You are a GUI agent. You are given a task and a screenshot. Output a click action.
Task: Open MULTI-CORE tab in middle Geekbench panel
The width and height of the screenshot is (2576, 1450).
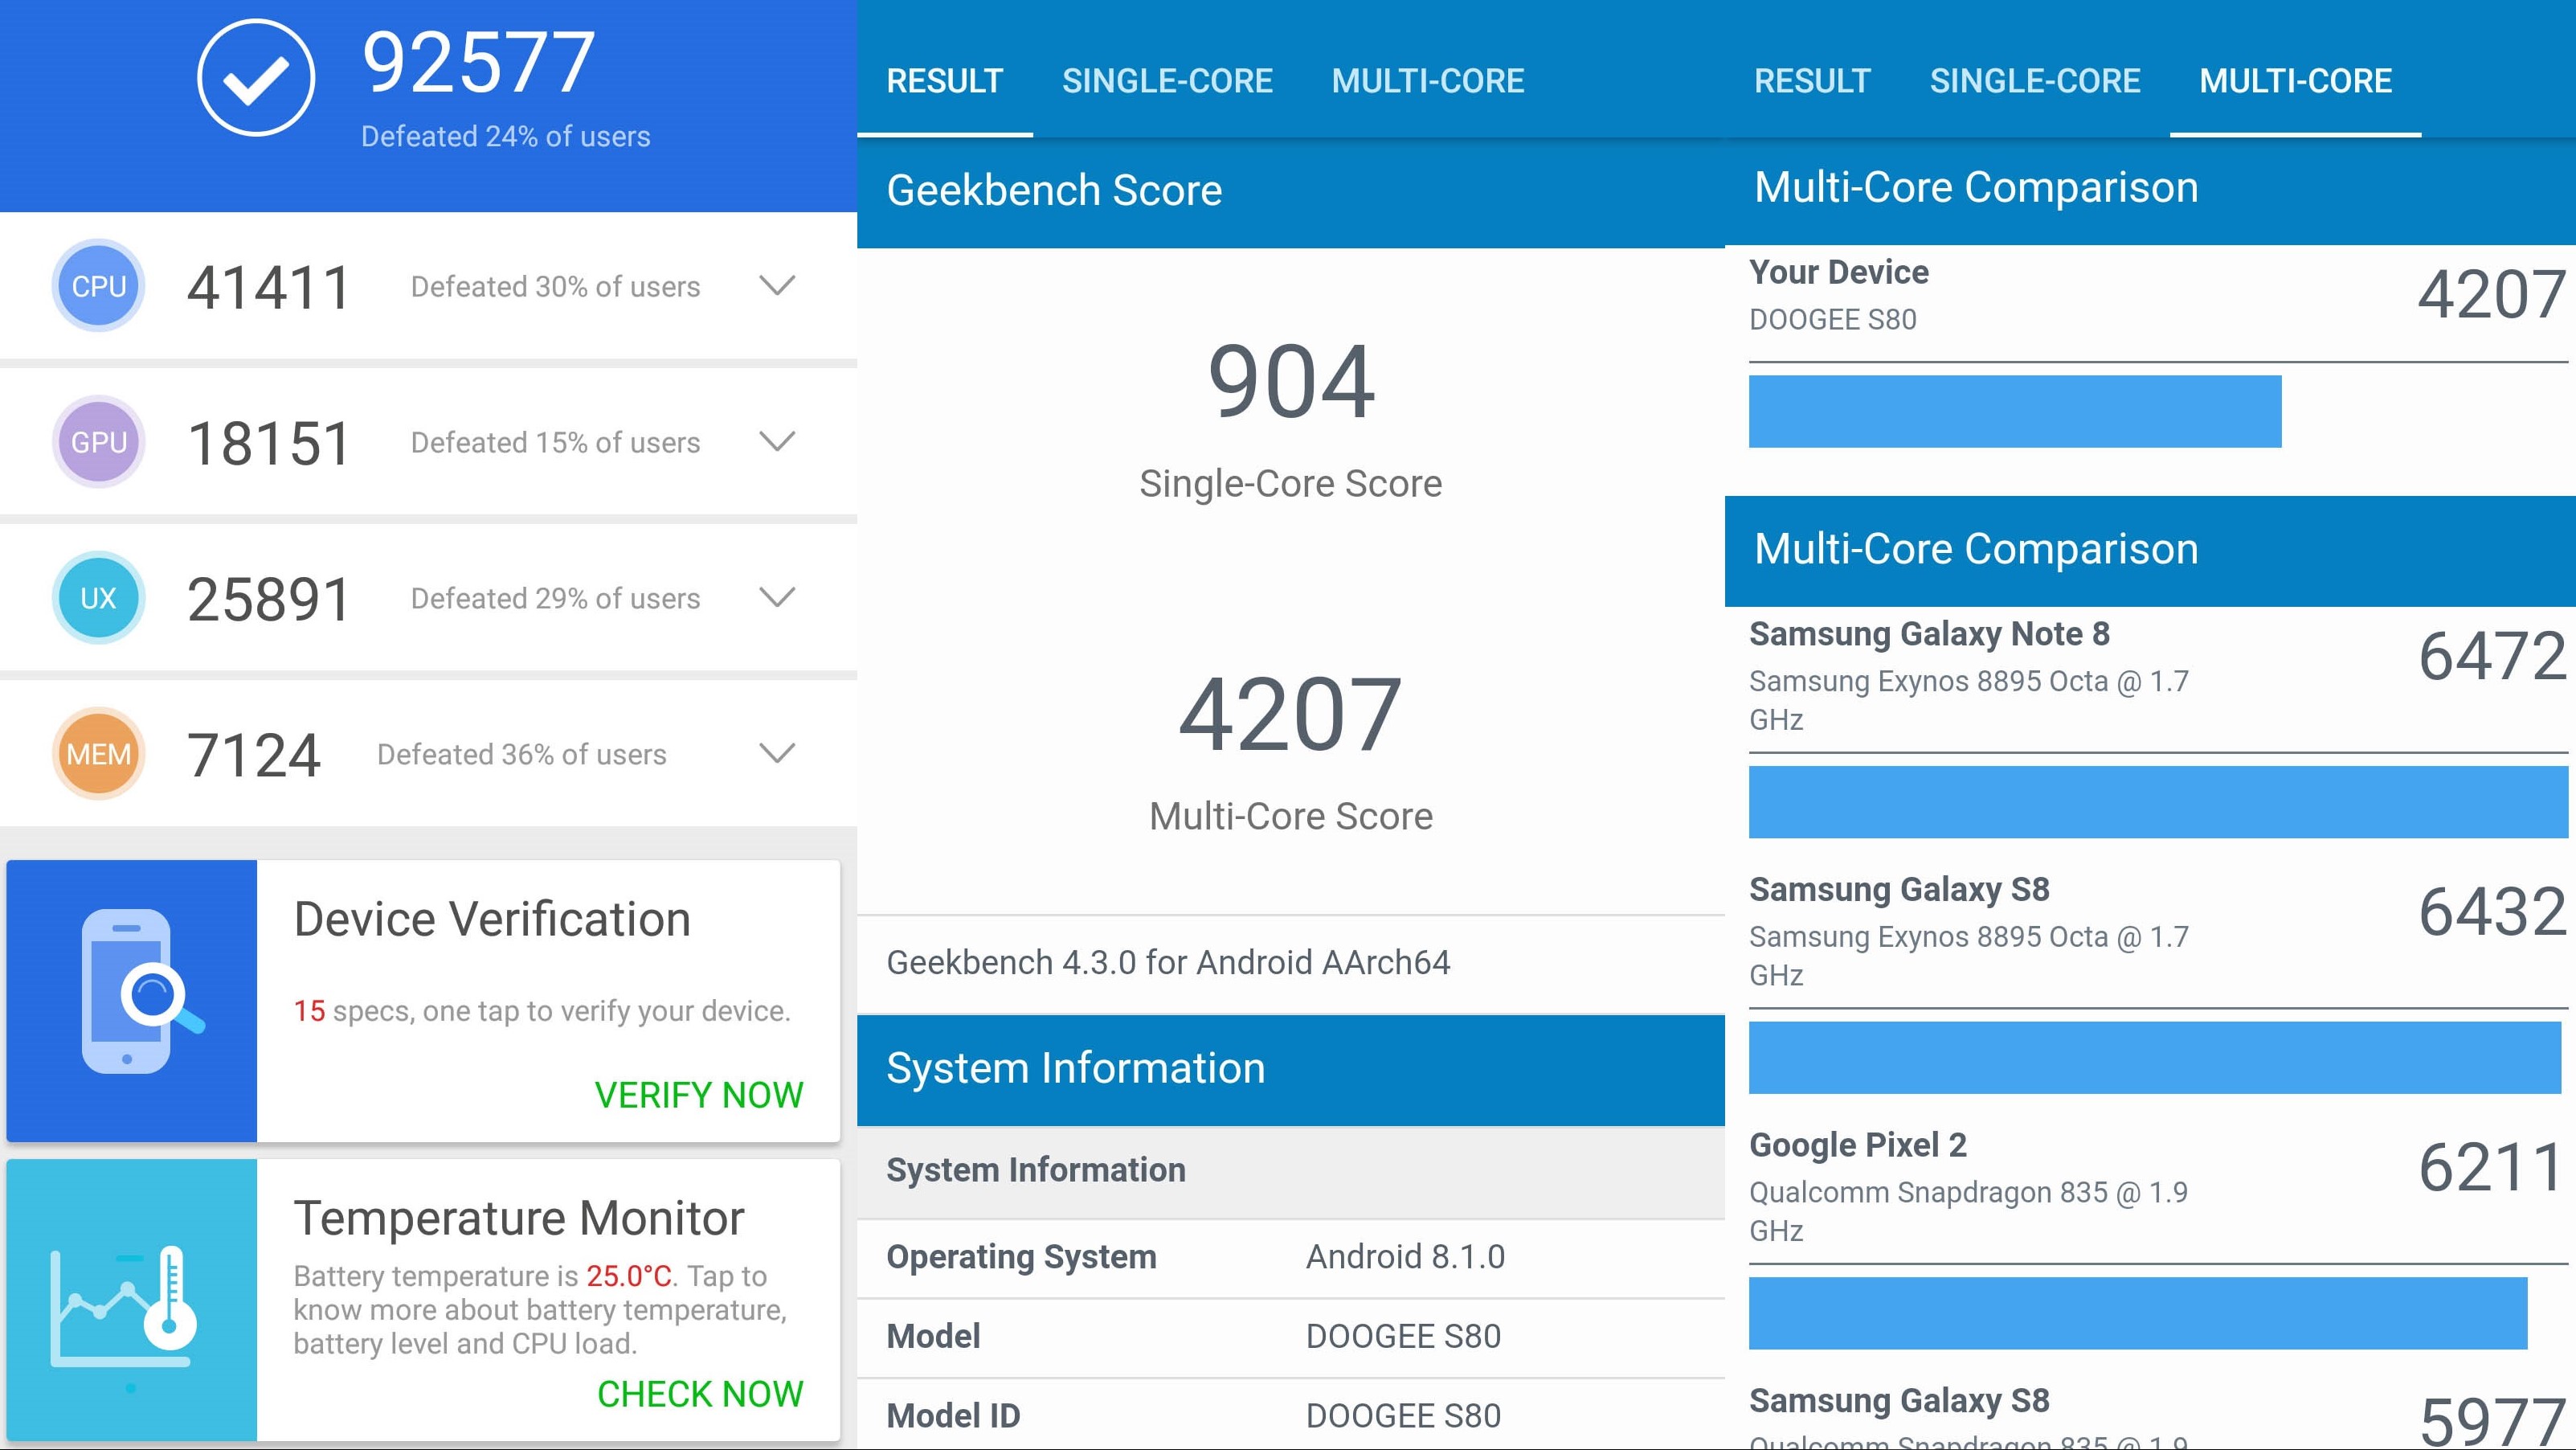point(1428,81)
